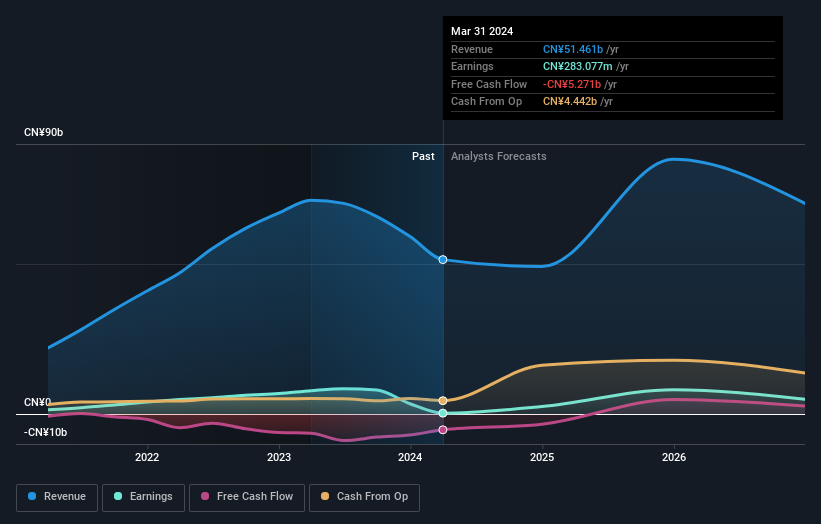821x524 pixels.
Task: Toggle the Free Cash Flow legend series
Action: tap(247, 497)
